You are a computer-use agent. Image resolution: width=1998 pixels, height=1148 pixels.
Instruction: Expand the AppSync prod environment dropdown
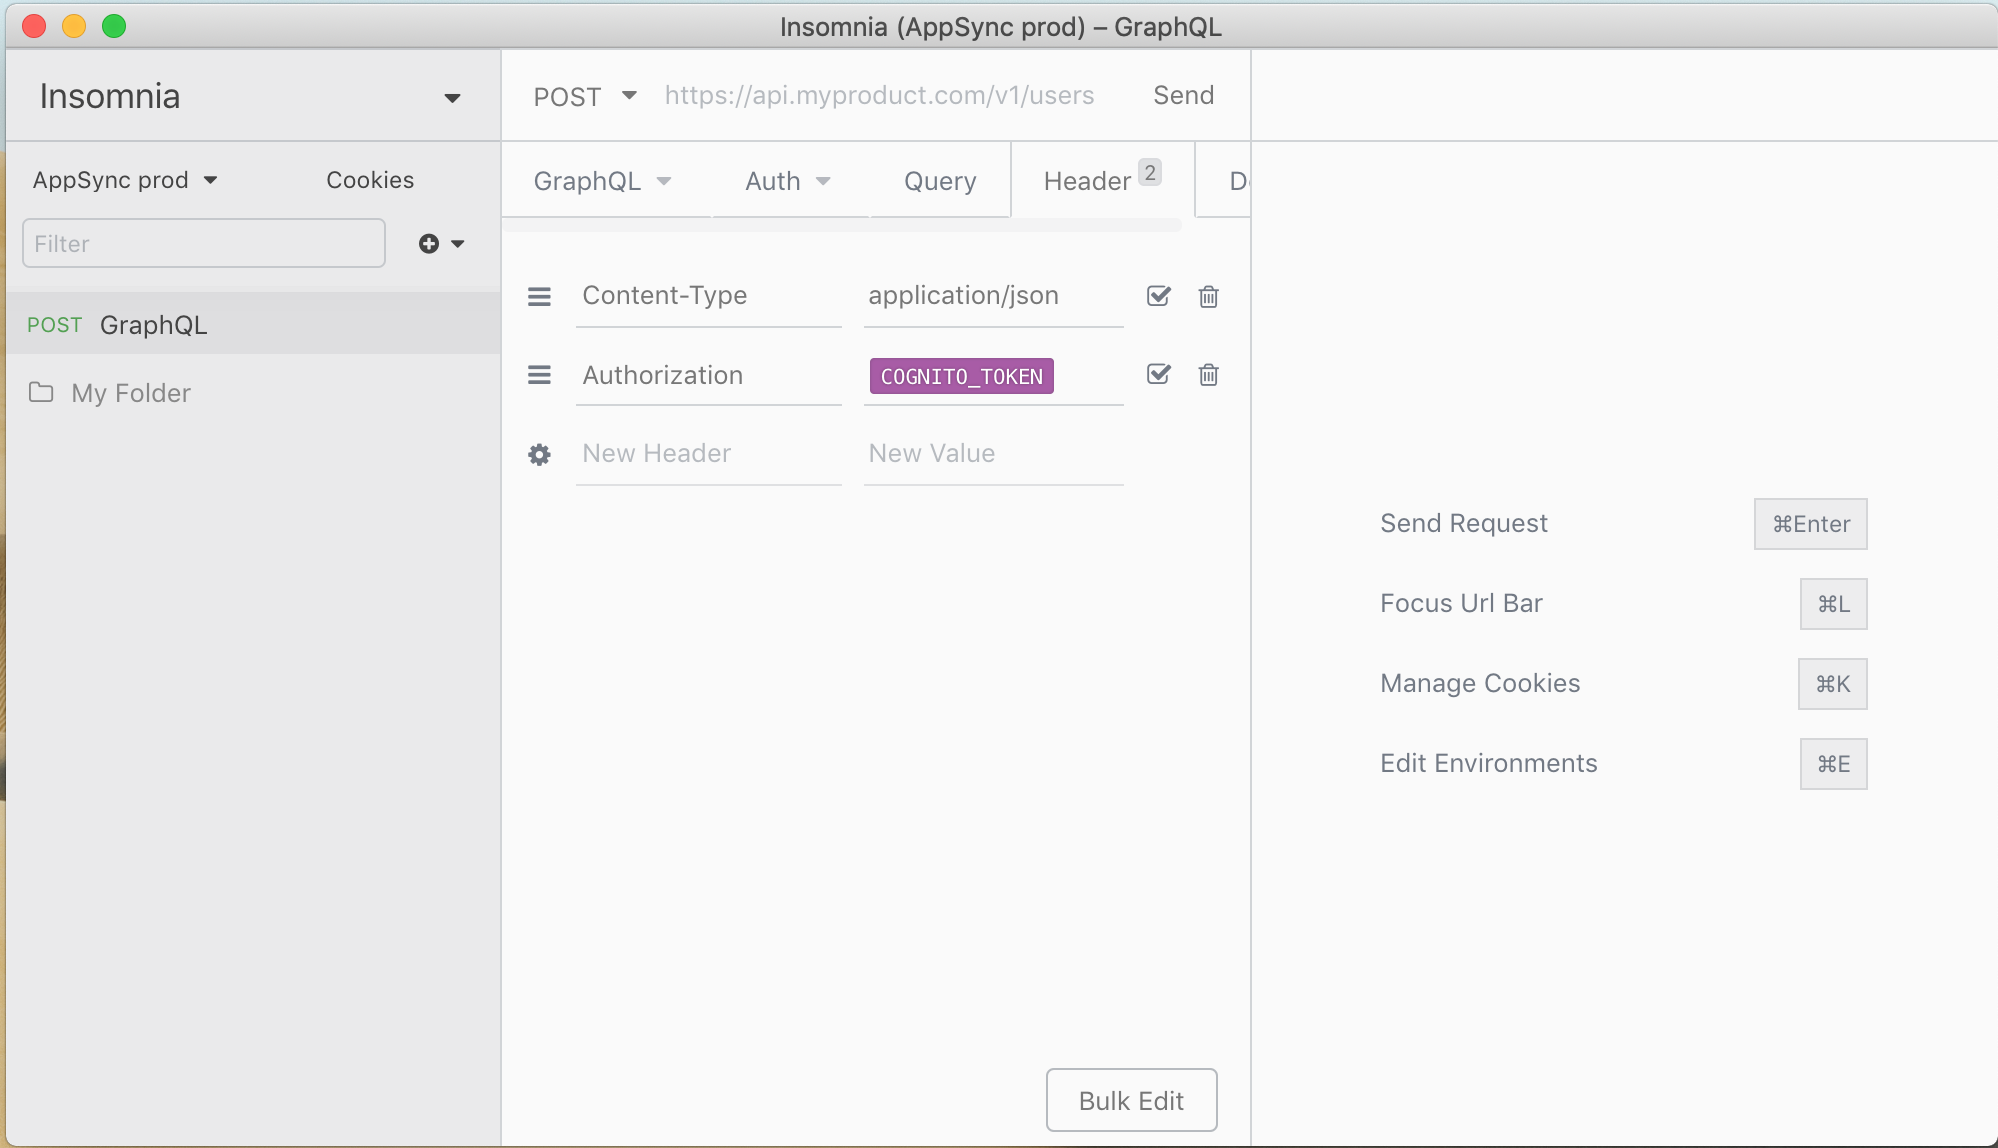click(125, 180)
